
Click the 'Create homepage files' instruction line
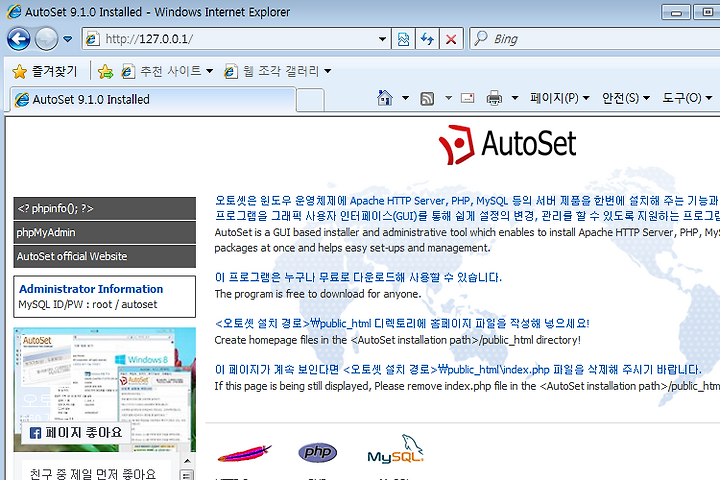[x=398, y=340]
